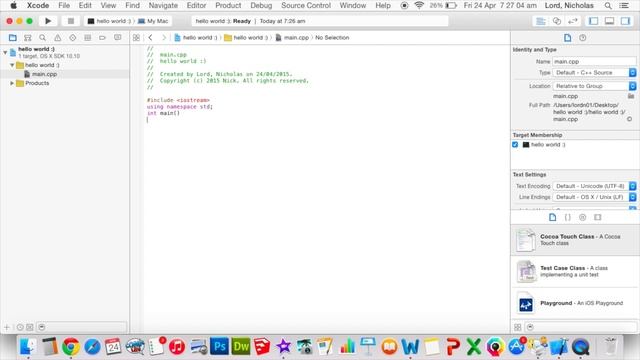Image resolution: width=640 pixels, height=360 pixels.
Task: Open the Editor menu
Action: [x=196, y=5]
